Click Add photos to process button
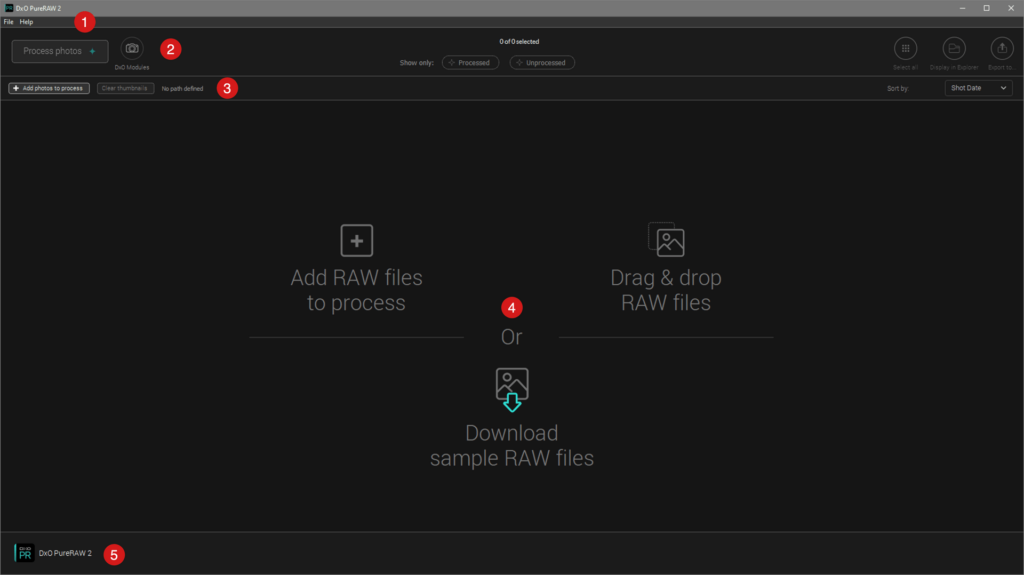 click(49, 88)
